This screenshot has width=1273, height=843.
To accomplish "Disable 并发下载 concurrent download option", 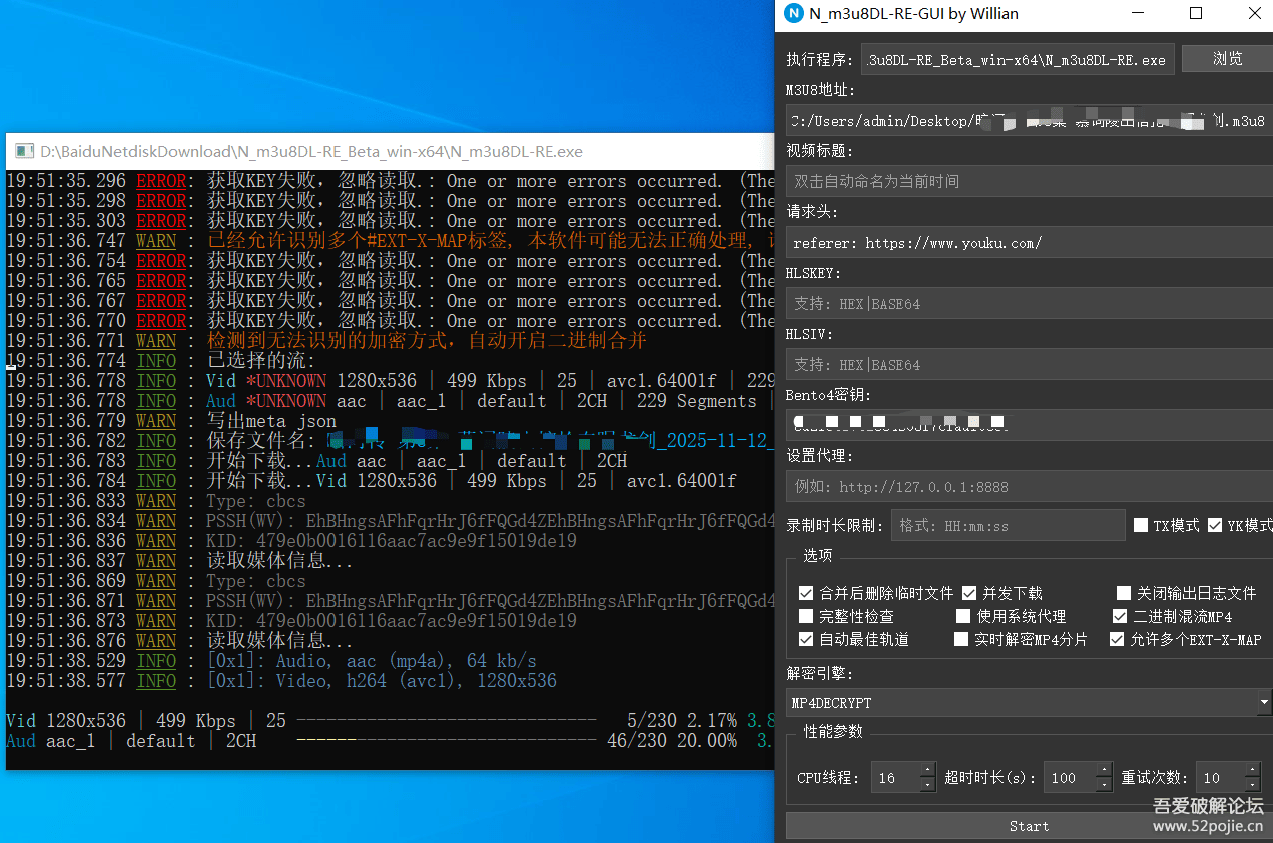I will click(x=968, y=592).
